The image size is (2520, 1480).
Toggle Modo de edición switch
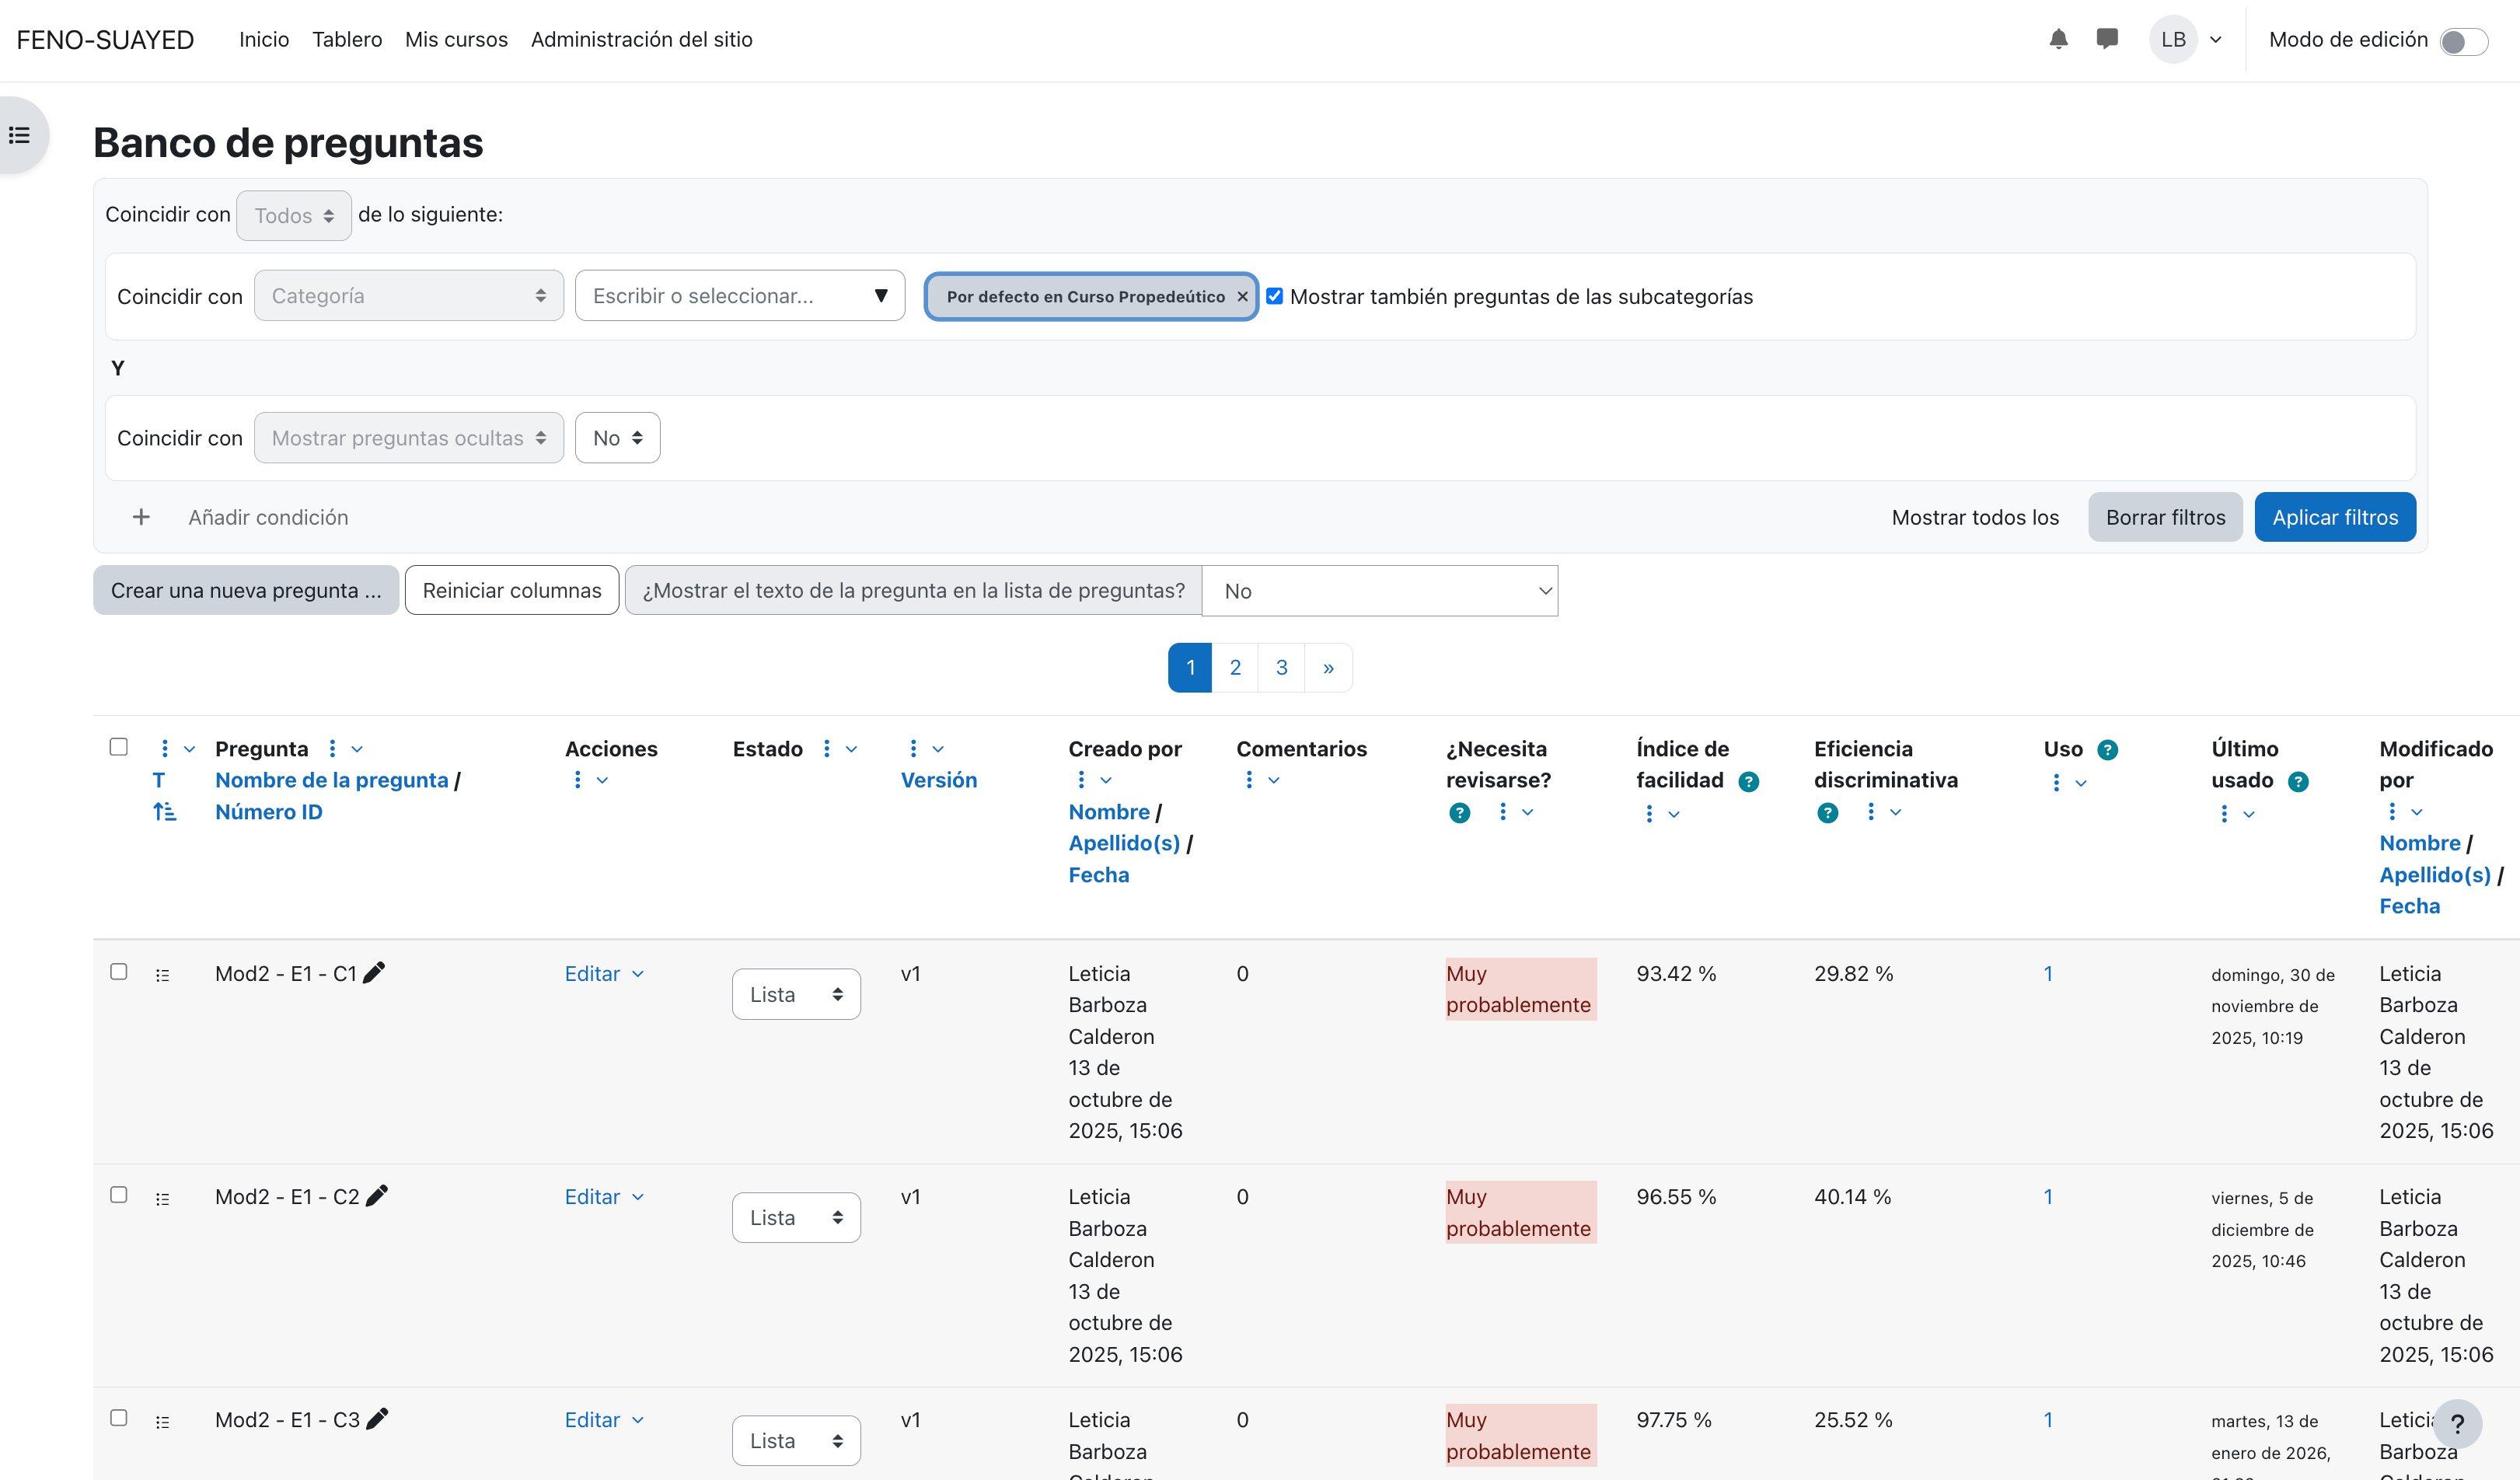2463,41
